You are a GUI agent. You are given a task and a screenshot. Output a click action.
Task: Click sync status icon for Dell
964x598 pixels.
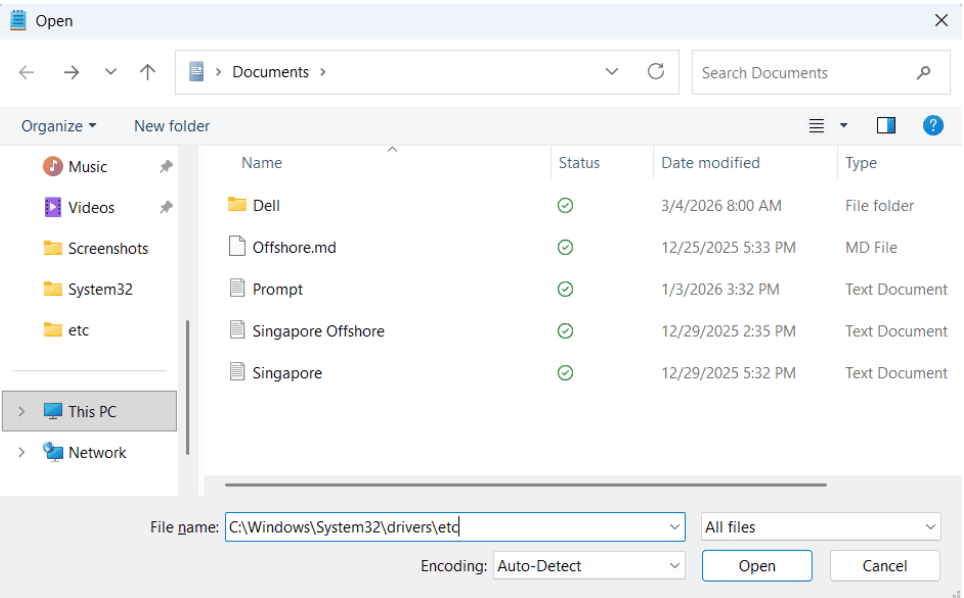point(565,205)
